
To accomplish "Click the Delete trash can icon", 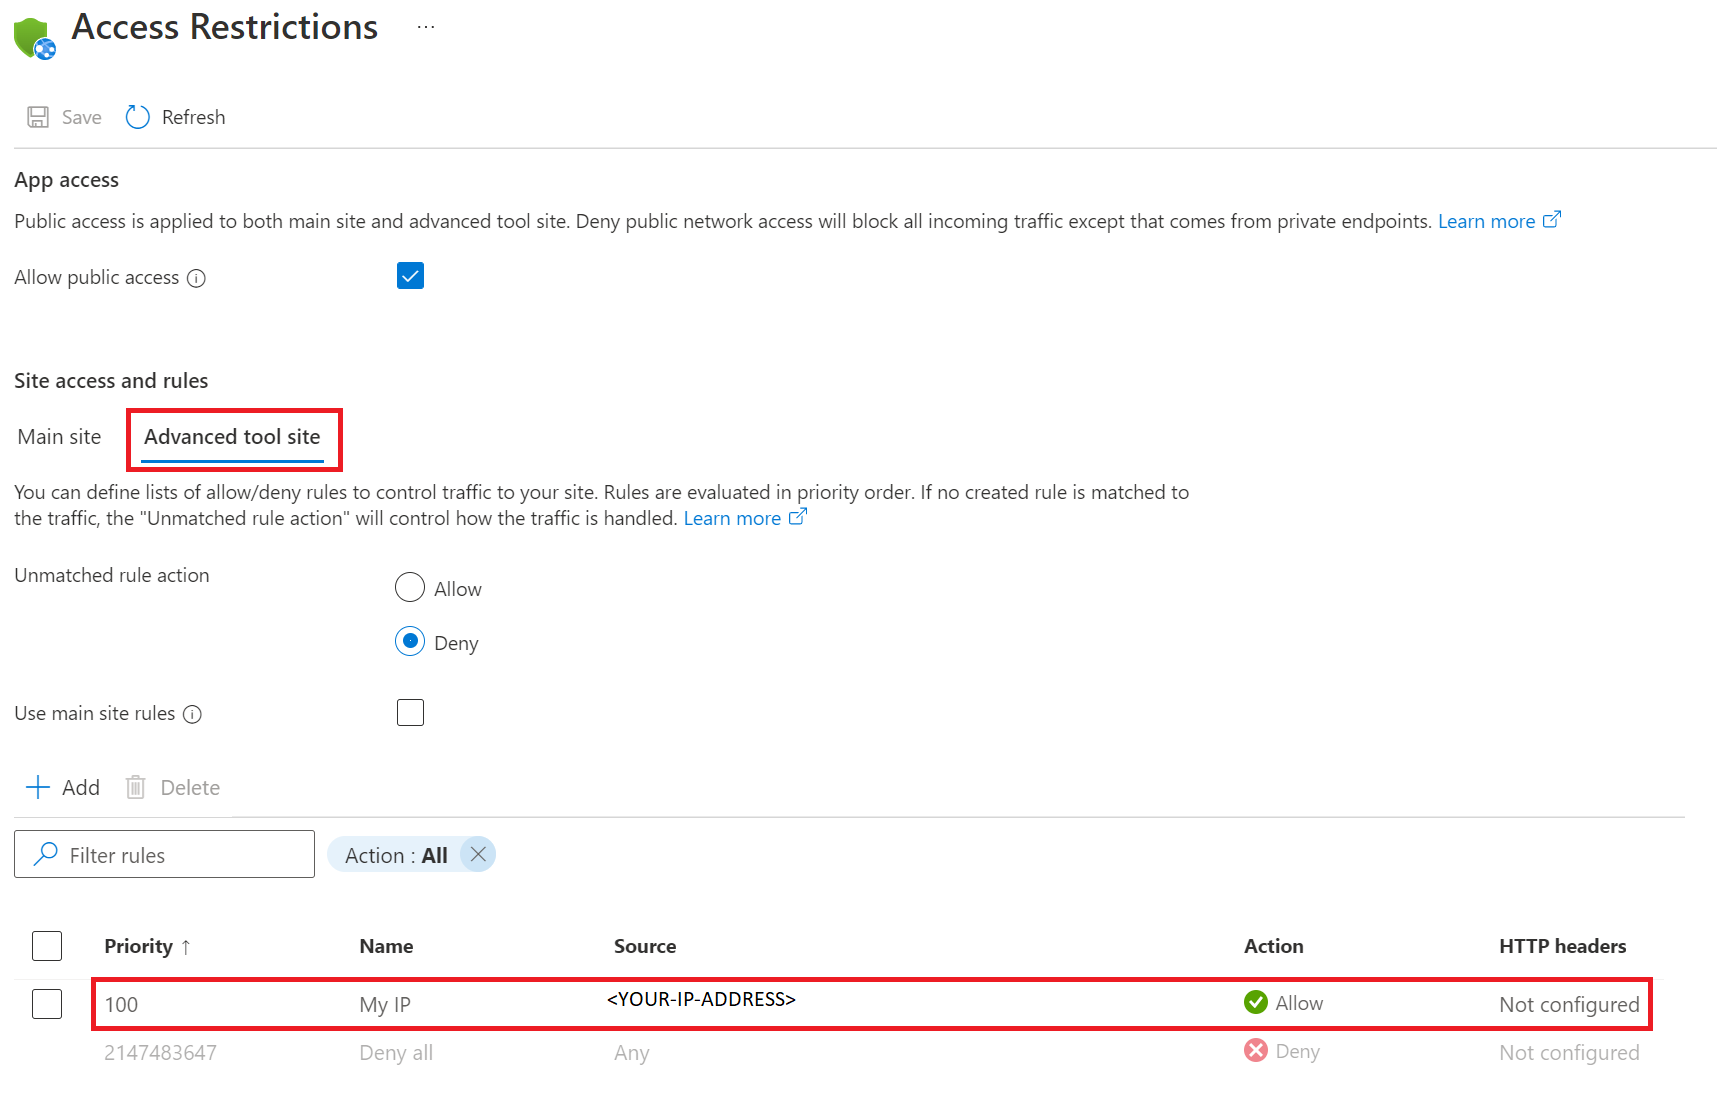I will tap(136, 787).
